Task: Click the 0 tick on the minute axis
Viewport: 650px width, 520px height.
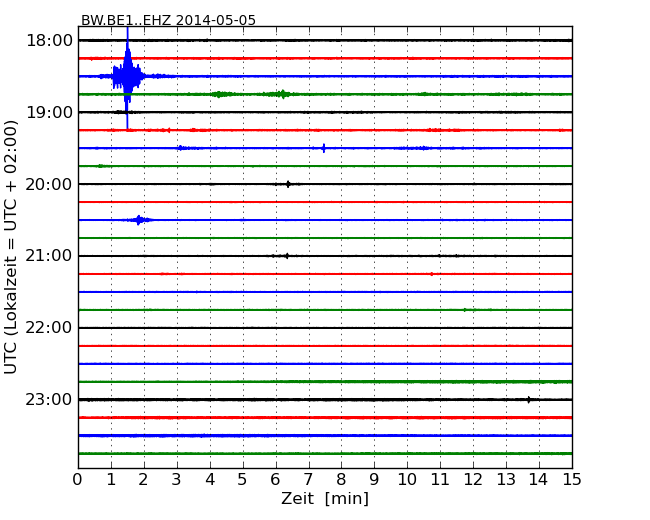Action: tap(78, 480)
